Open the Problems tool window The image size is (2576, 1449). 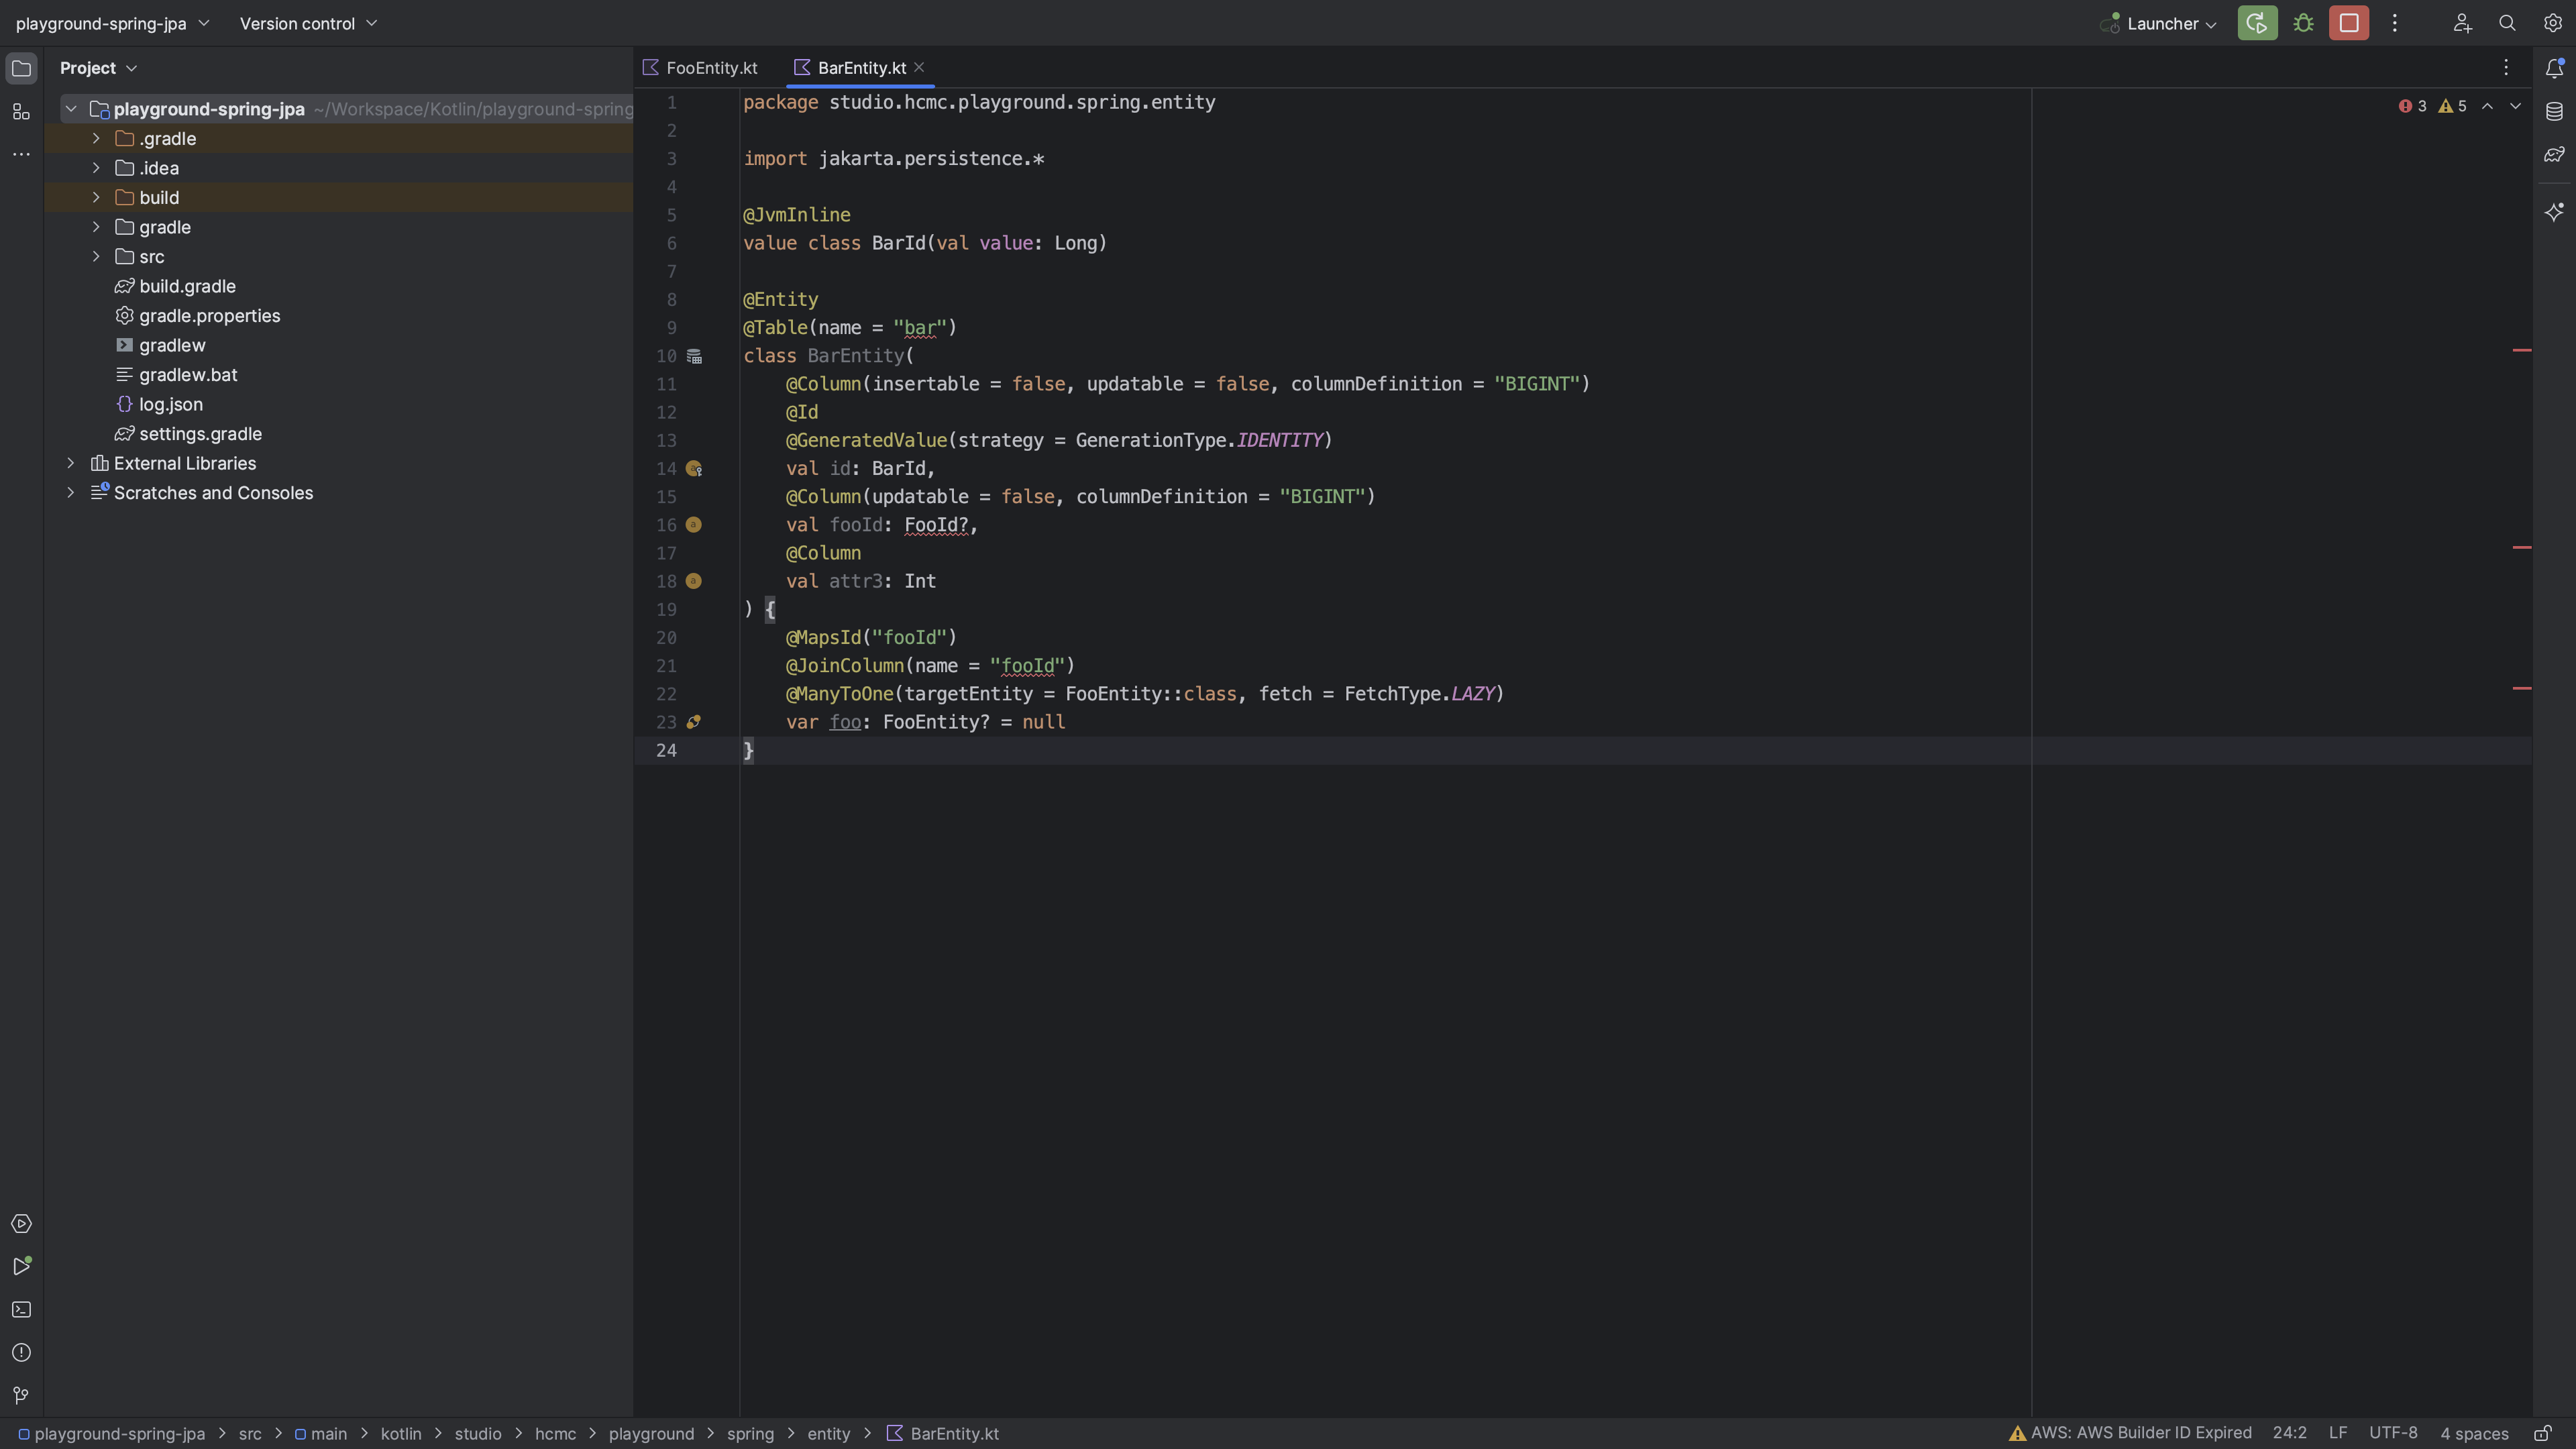[21, 1353]
